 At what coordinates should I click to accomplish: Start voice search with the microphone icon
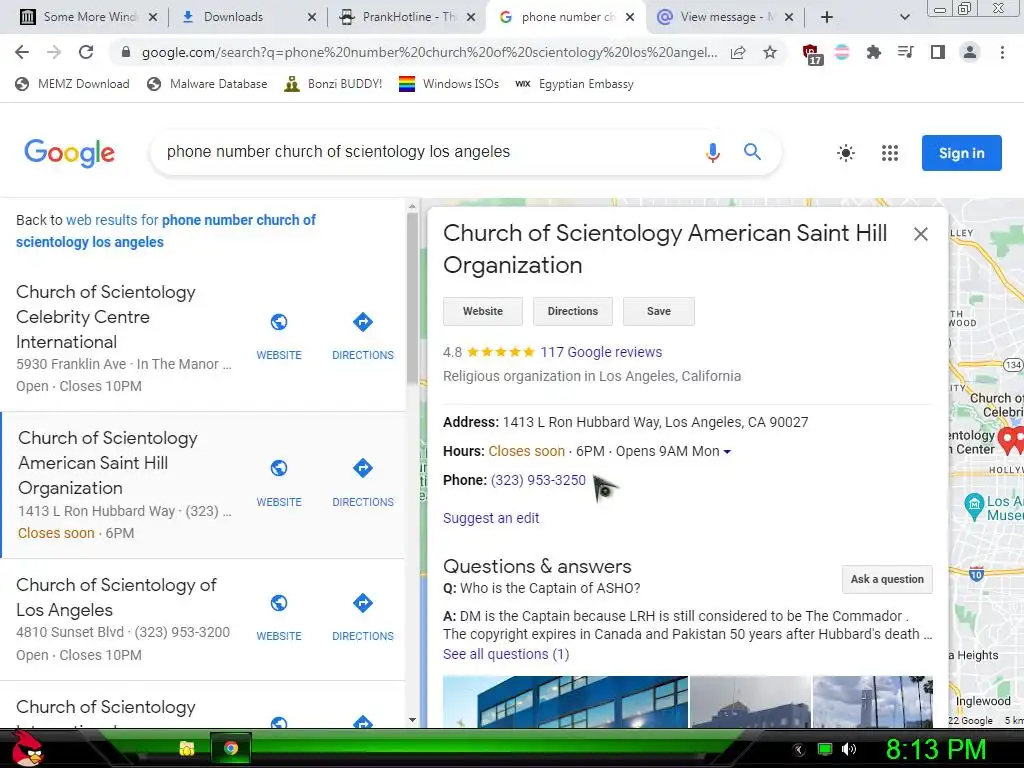tap(712, 153)
